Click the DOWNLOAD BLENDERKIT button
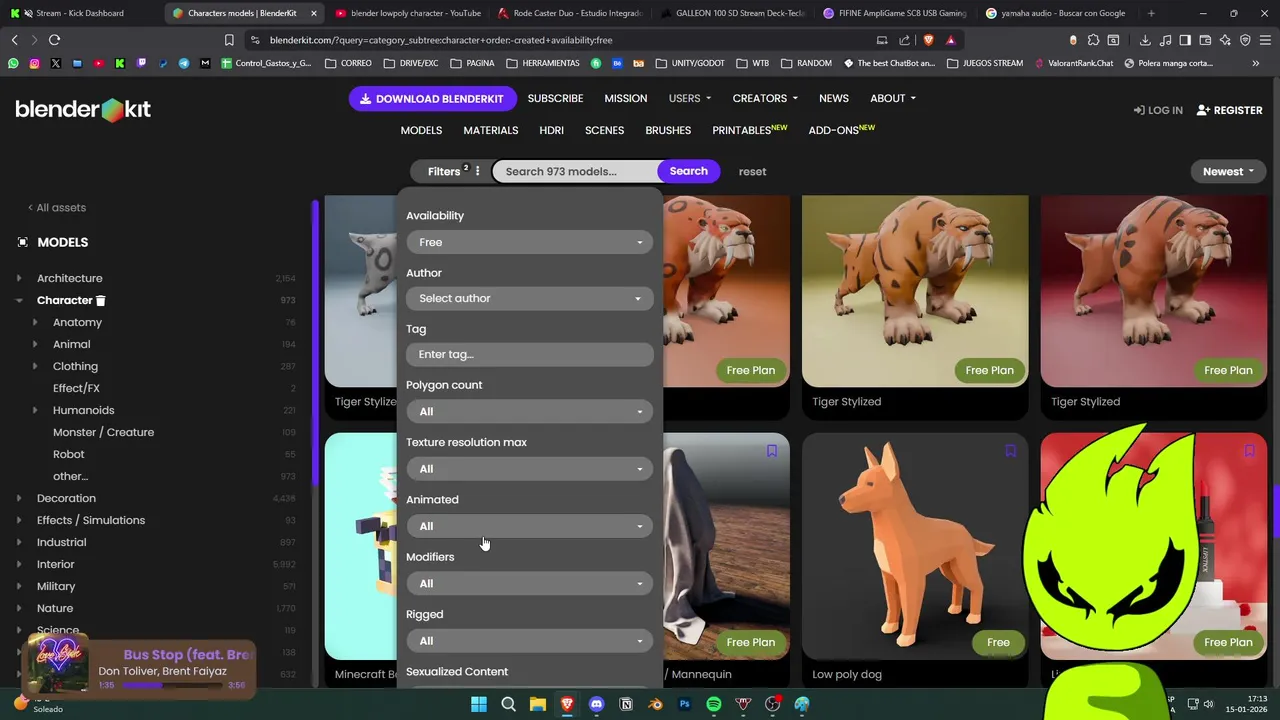The image size is (1280, 720). click(x=433, y=99)
